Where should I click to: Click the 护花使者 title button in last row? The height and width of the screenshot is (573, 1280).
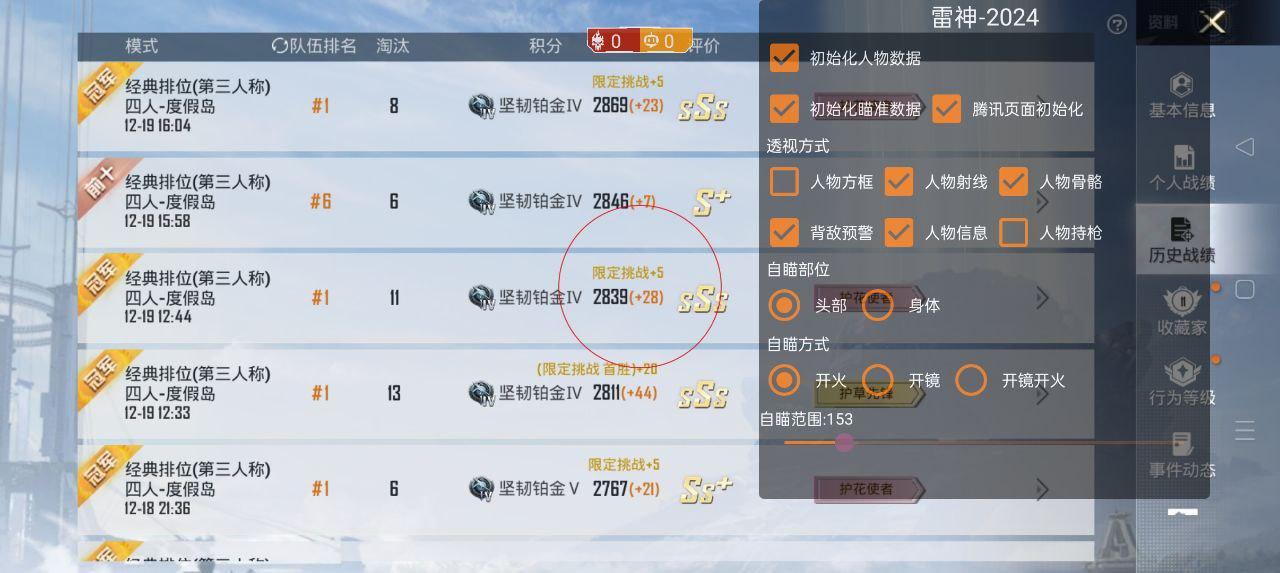tap(853, 489)
